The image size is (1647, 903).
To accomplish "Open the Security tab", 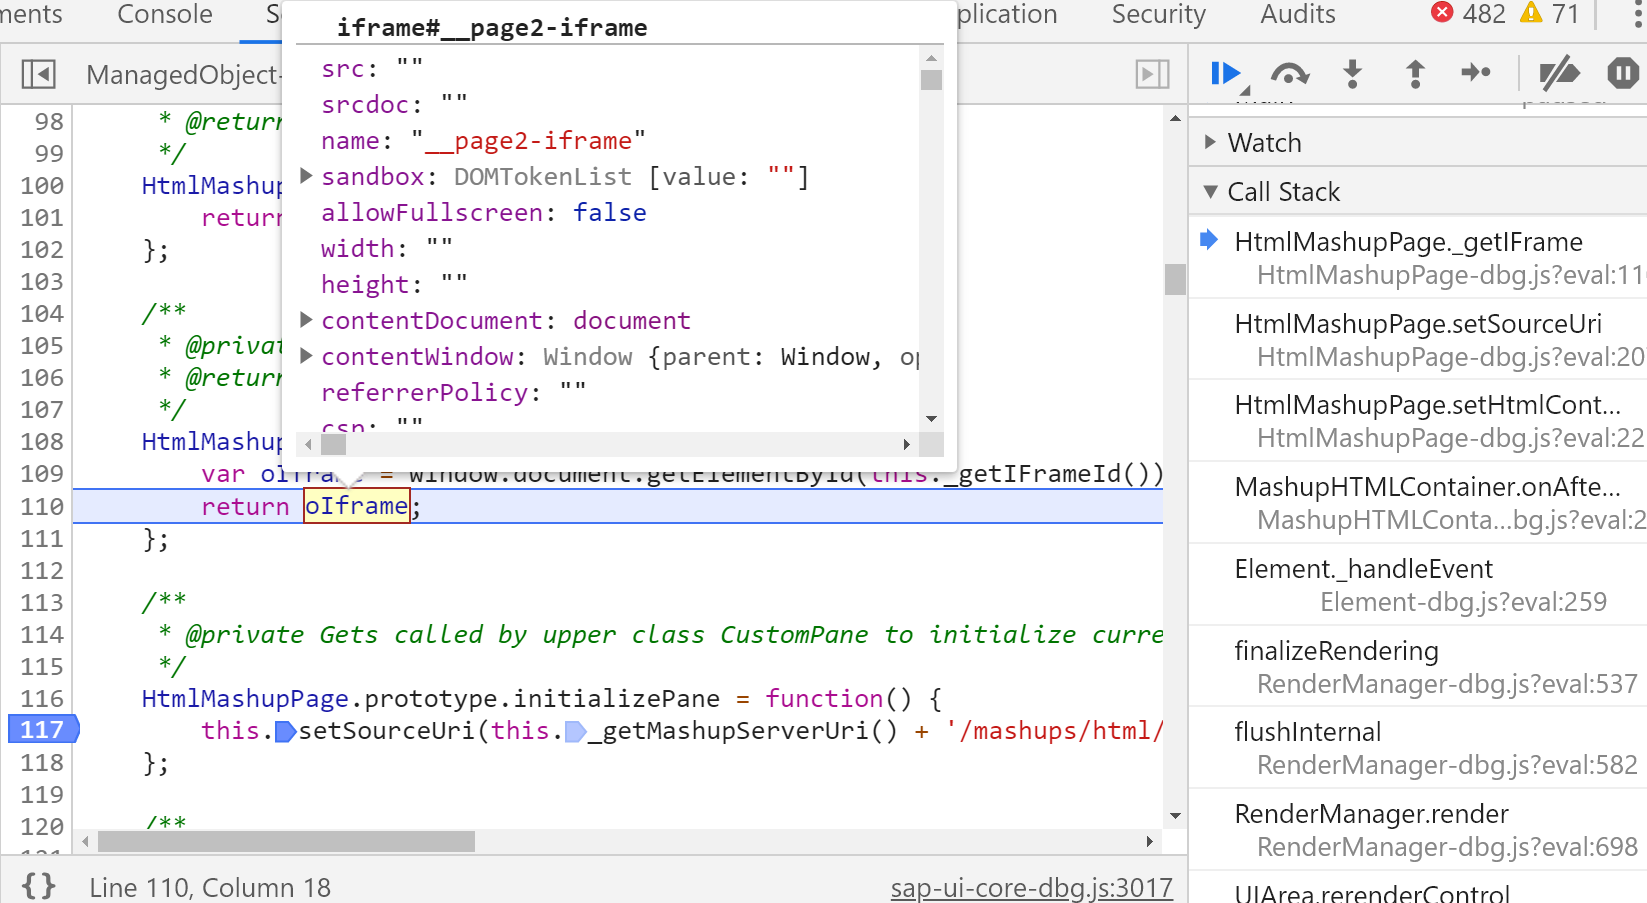I will pyautogui.click(x=1158, y=14).
